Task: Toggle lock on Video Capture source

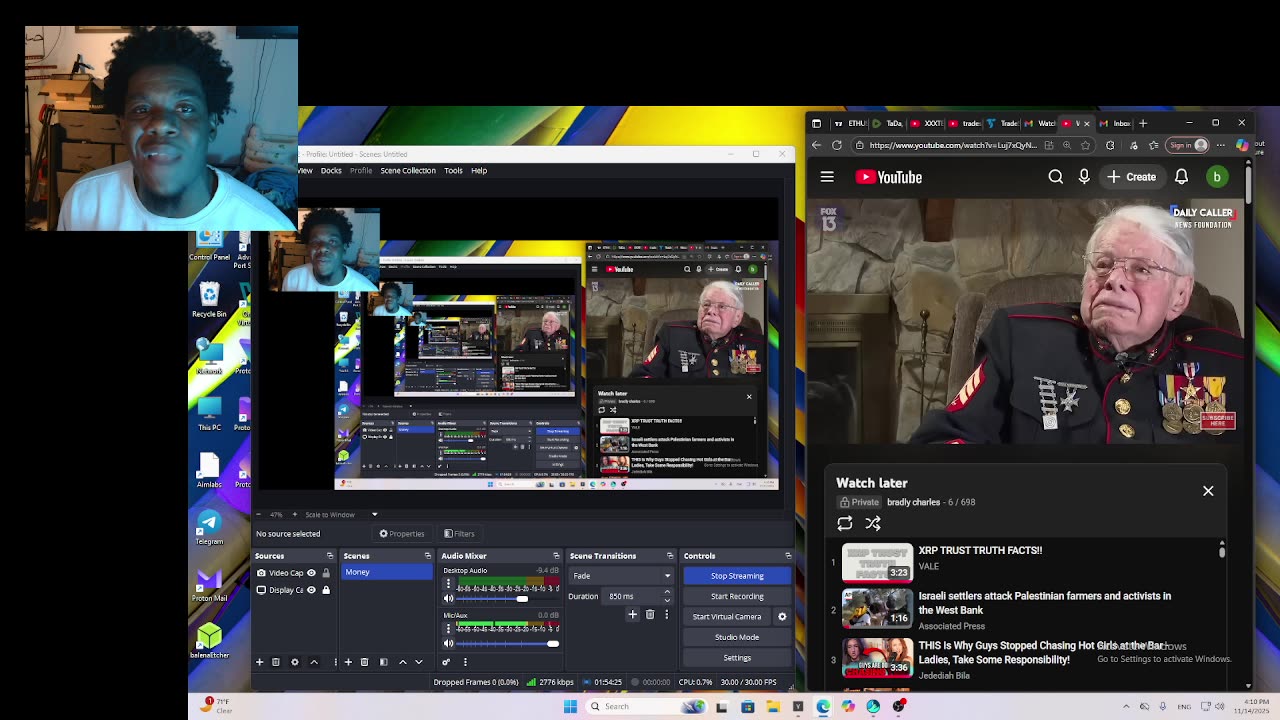Action: click(325, 573)
